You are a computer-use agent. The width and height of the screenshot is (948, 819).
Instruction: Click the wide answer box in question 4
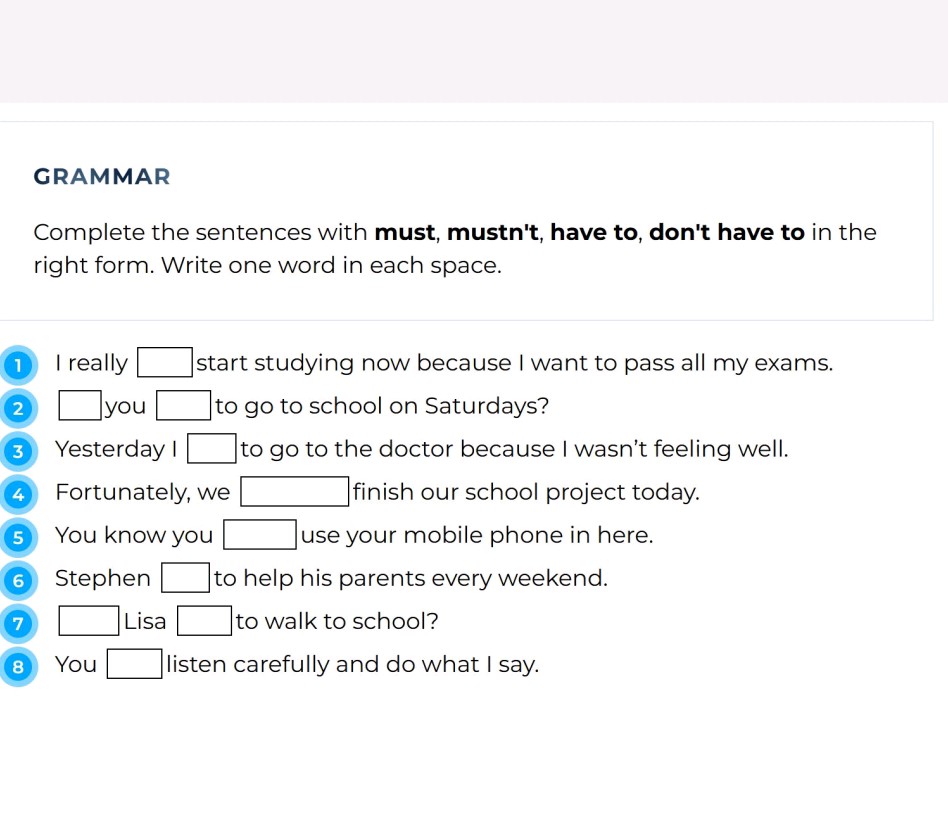coord(294,490)
